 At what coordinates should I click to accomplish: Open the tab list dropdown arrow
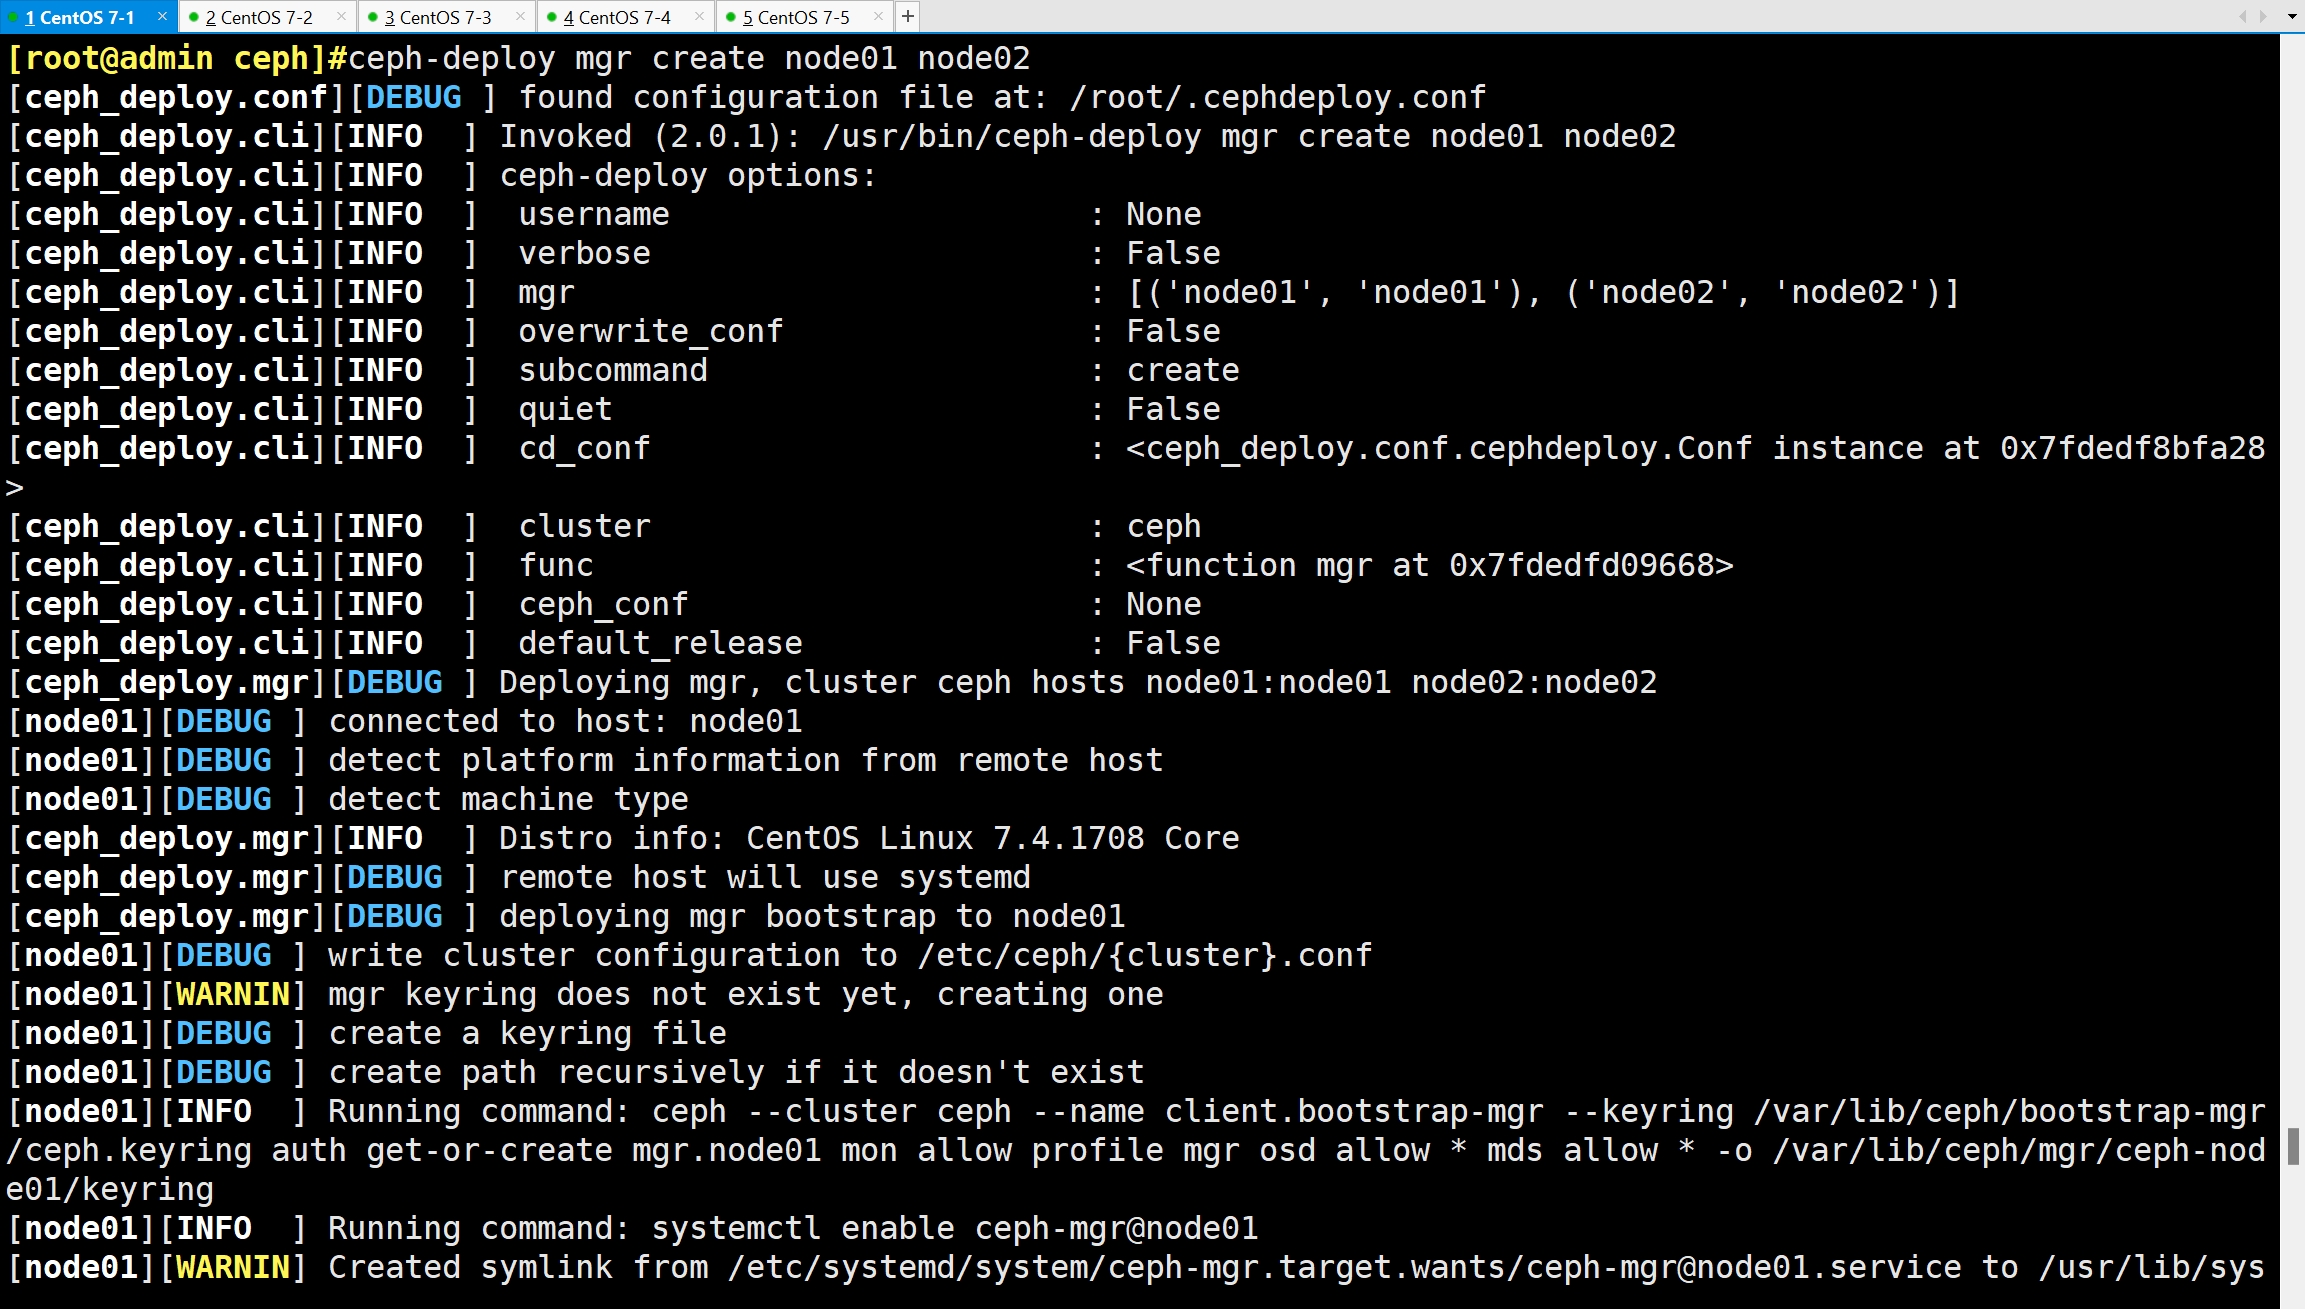tap(2292, 16)
